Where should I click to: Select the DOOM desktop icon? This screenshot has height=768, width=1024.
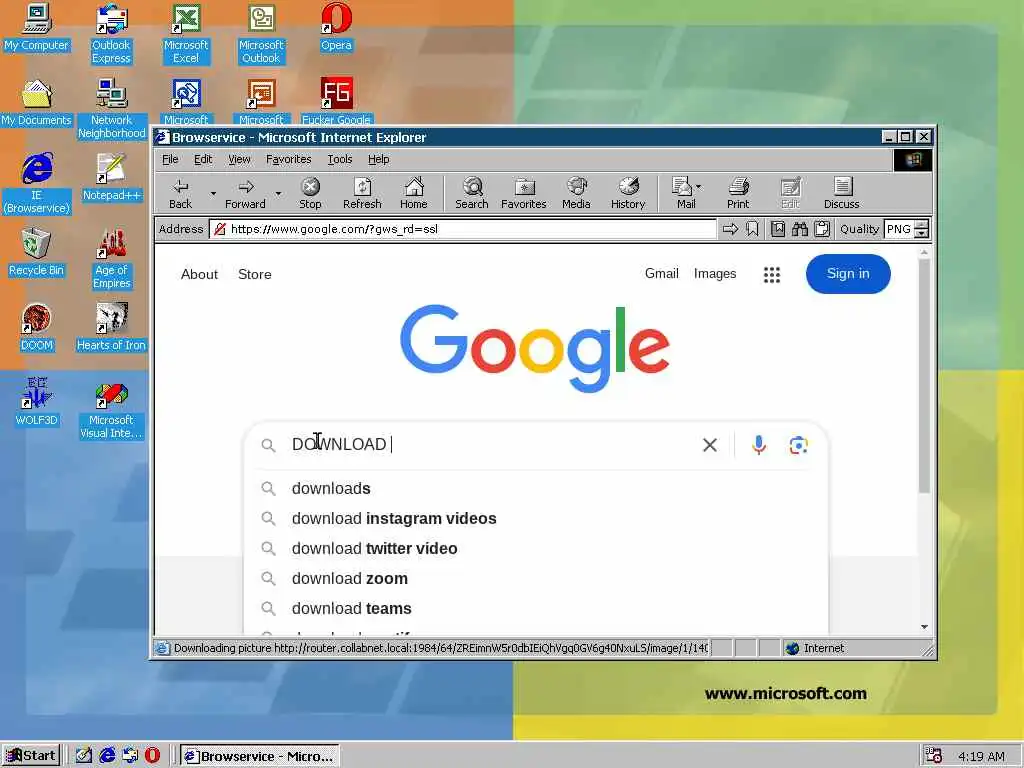(x=36, y=328)
